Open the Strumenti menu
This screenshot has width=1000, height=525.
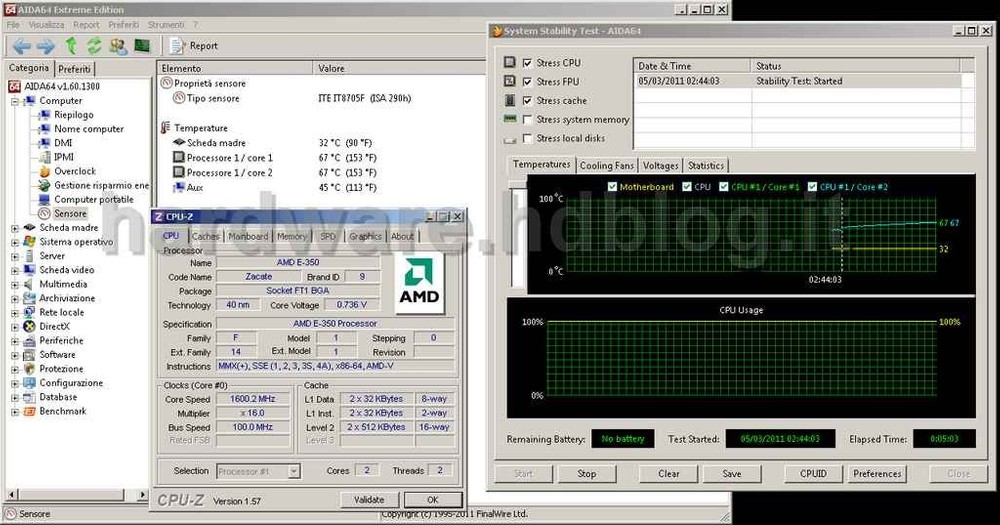click(x=166, y=25)
